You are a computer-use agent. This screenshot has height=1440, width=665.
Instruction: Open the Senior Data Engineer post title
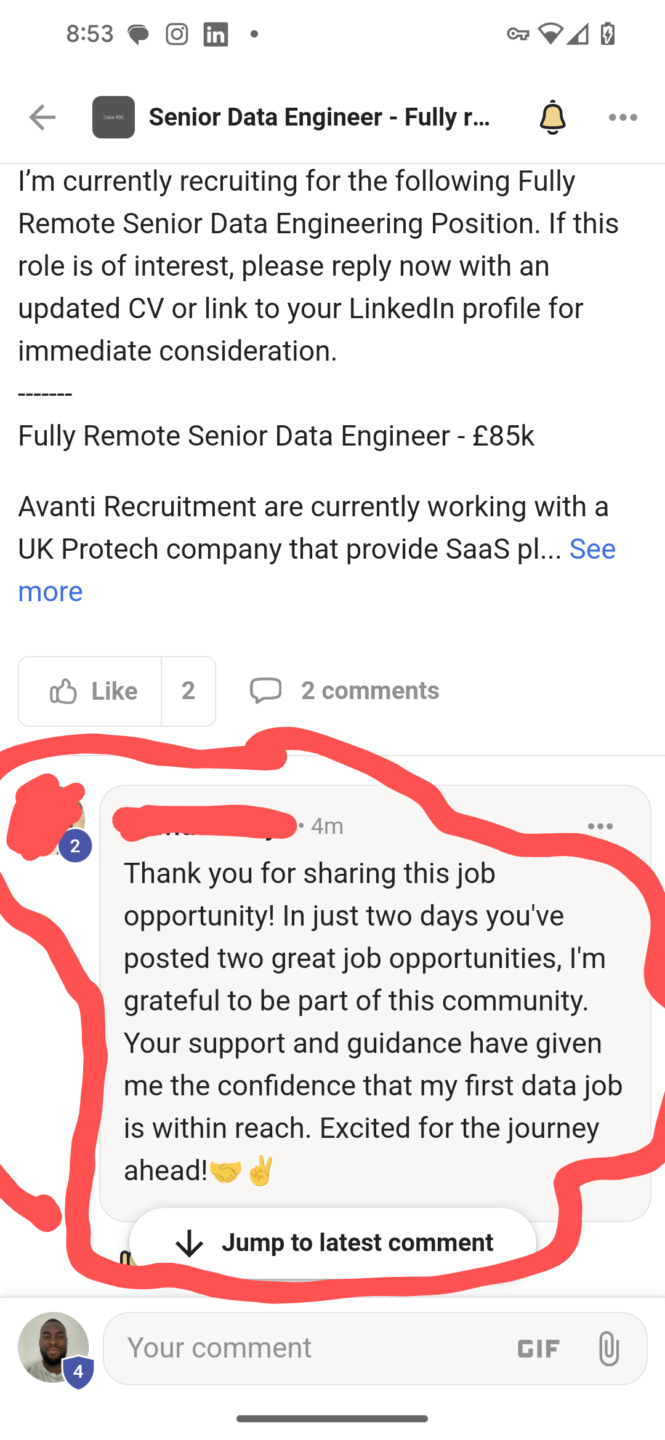click(320, 116)
